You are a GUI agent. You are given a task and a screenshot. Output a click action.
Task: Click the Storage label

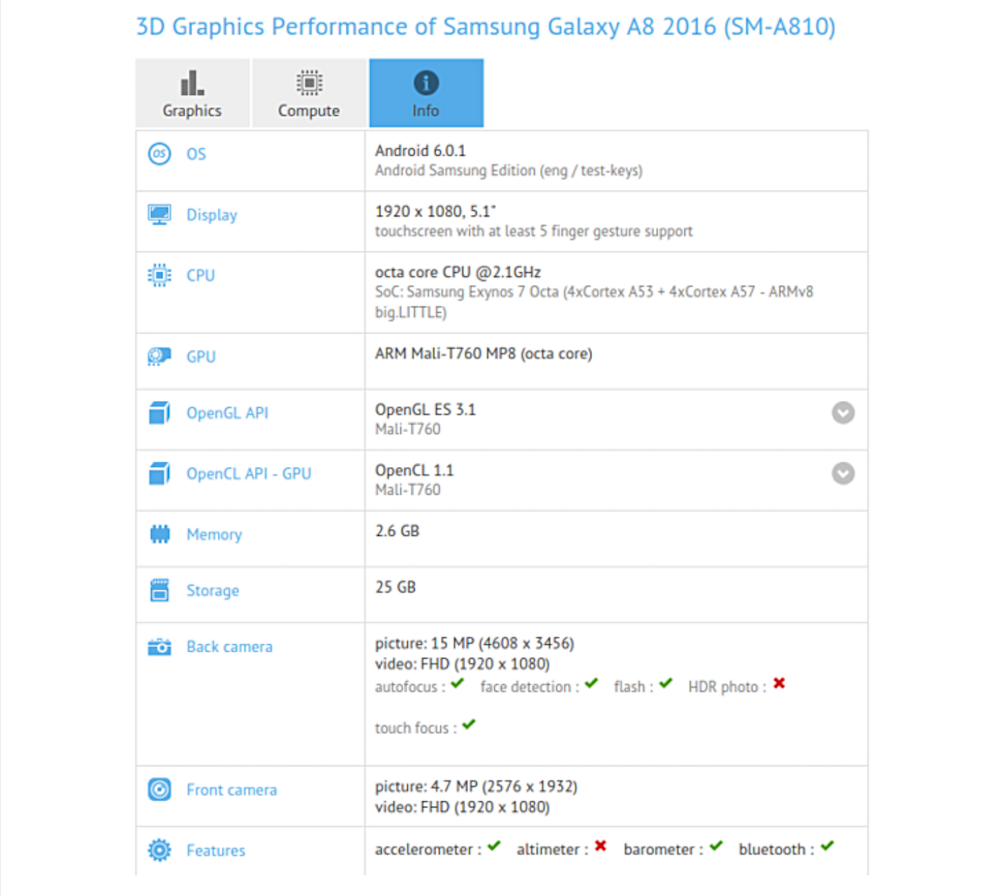pyautogui.click(x=213, y=591)
